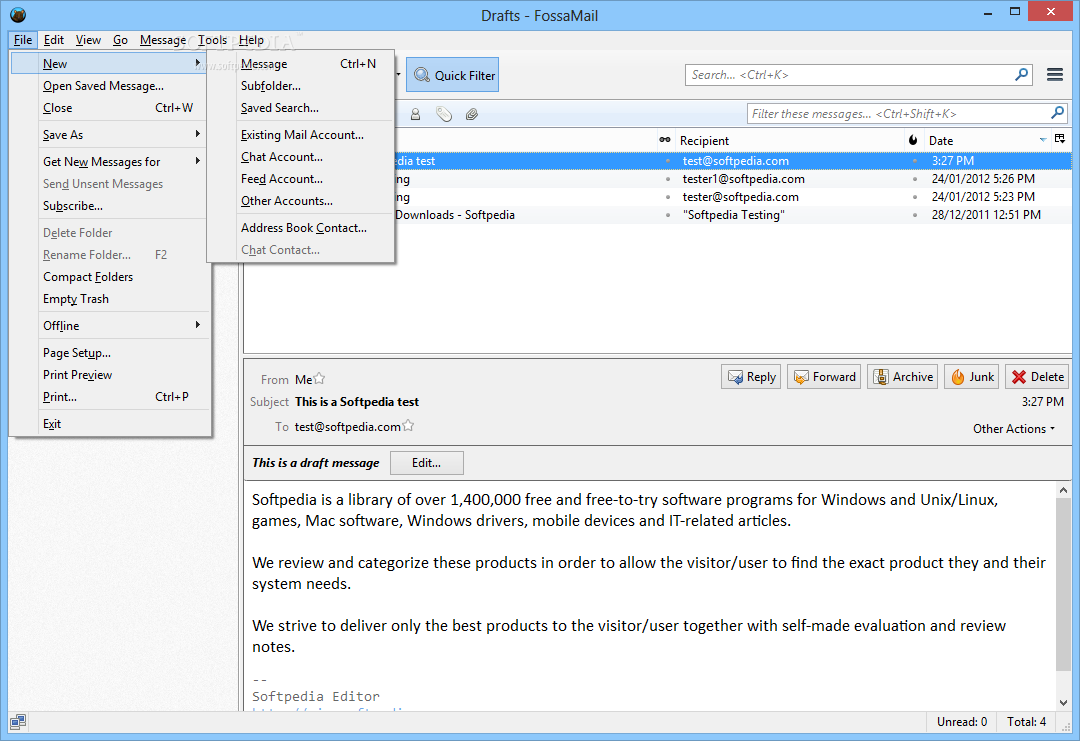Choose Page Setup... menu item
This screenshot has width=1080, height=741.
coord(110,352)
